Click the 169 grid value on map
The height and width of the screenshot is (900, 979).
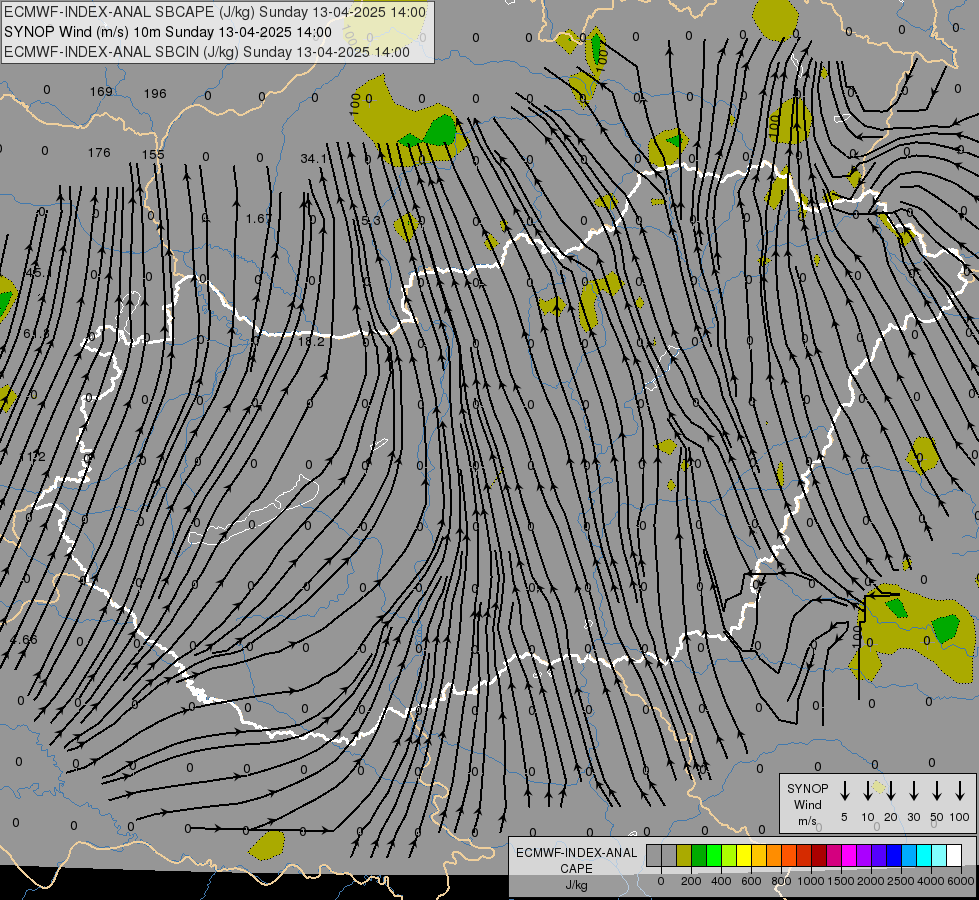pyautogui.click(x=101, y=92)
